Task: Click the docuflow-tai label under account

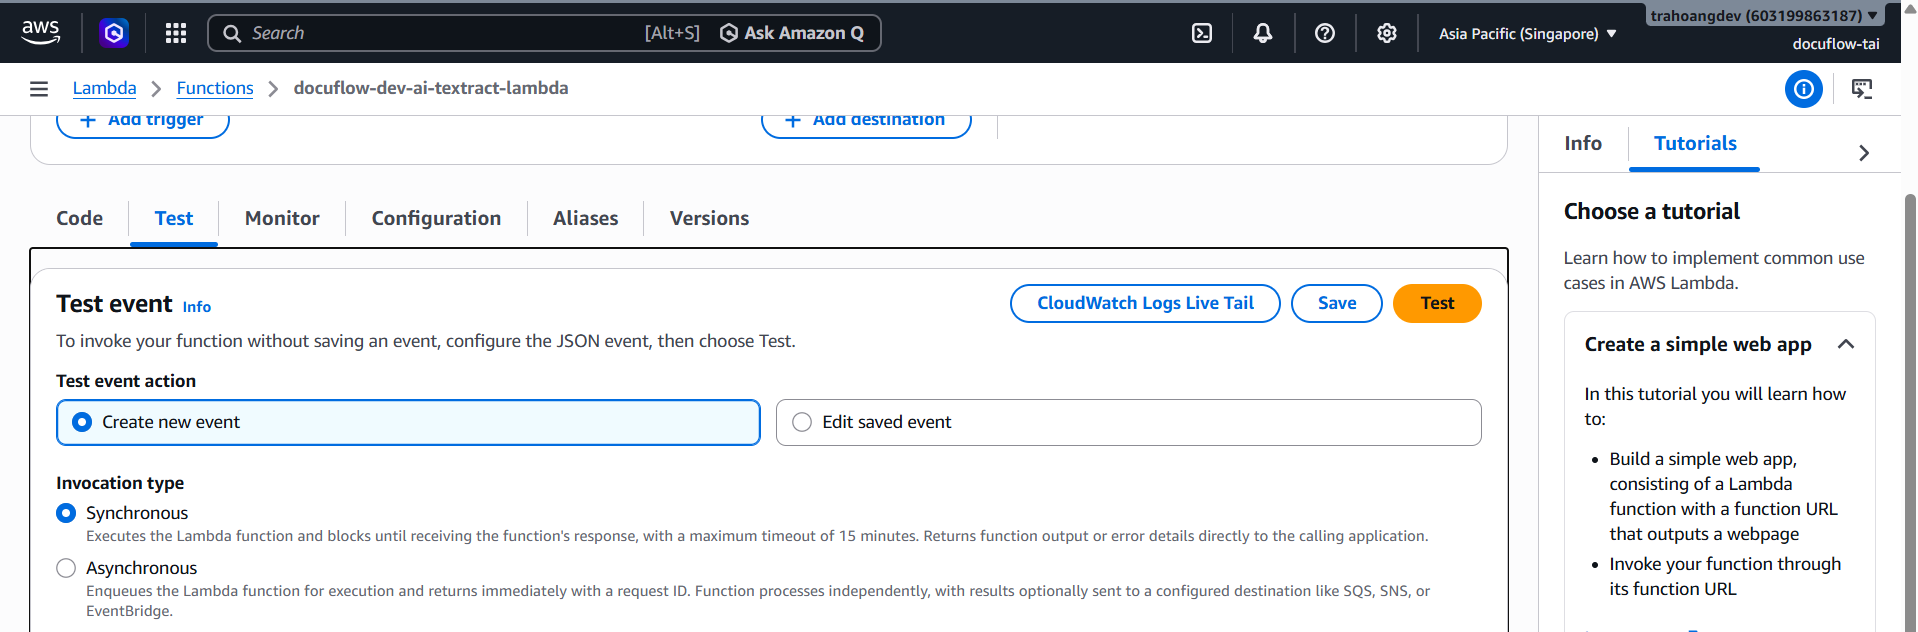Action: 1836,44
